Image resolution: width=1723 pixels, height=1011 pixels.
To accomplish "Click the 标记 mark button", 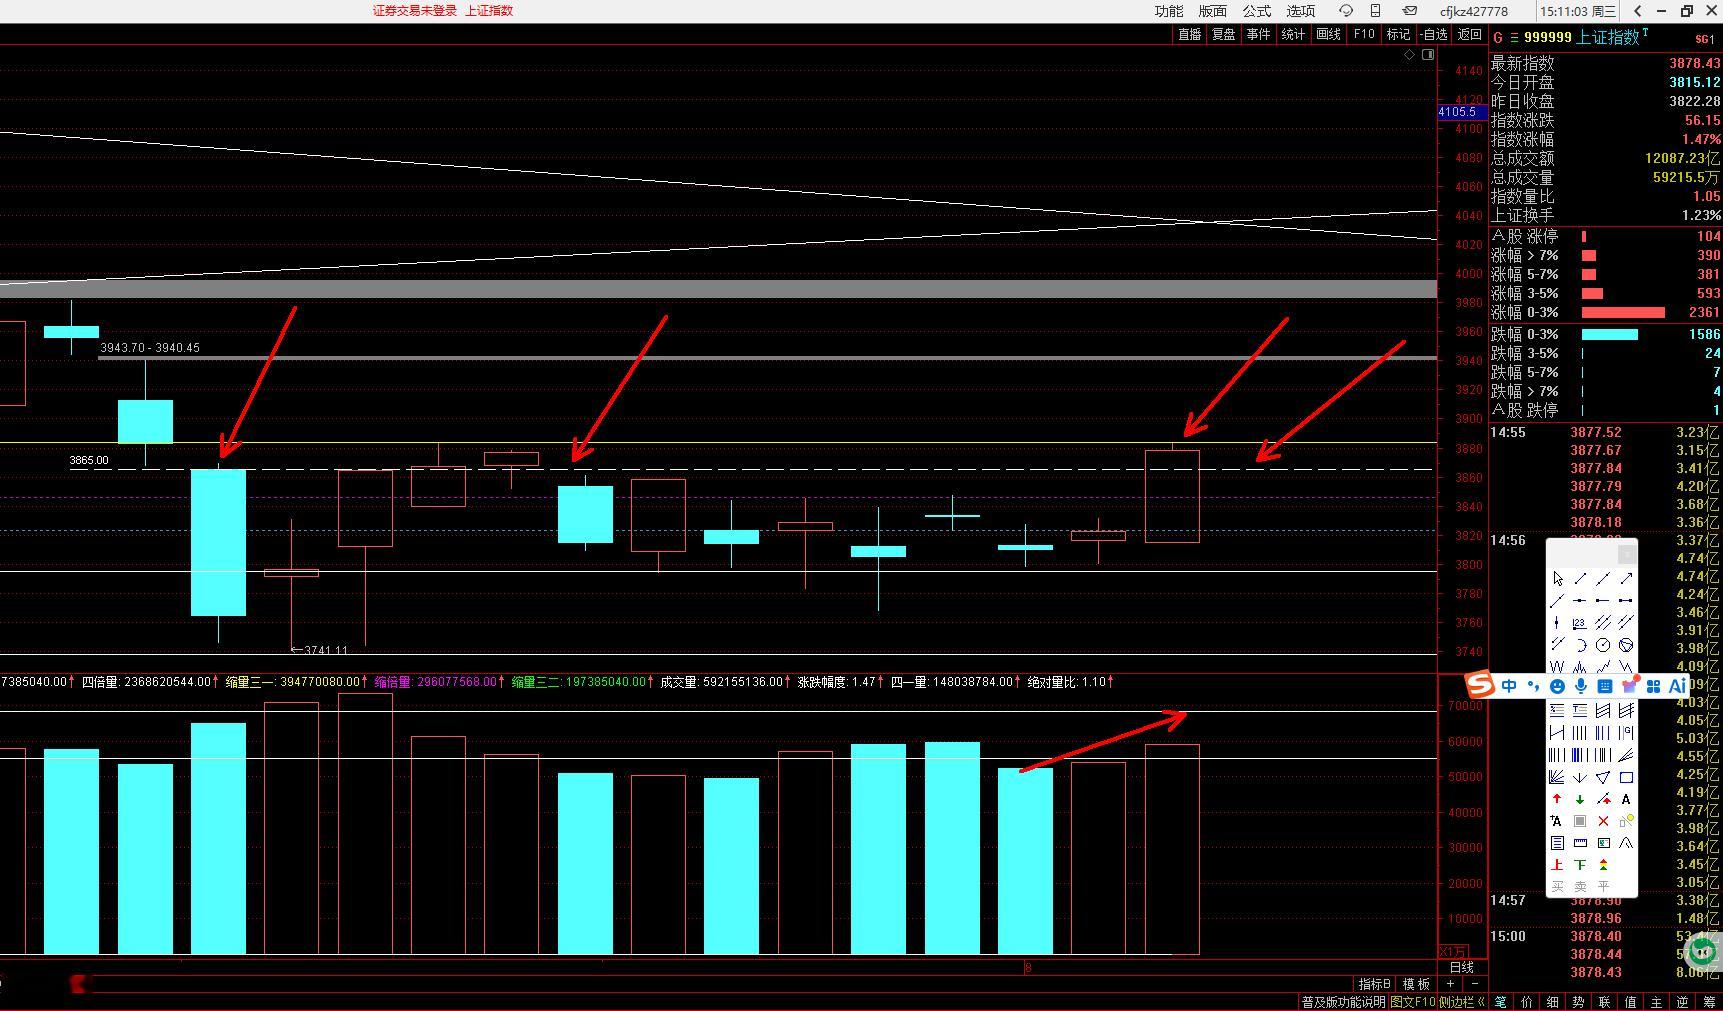I will click(x=1398, y=34).
